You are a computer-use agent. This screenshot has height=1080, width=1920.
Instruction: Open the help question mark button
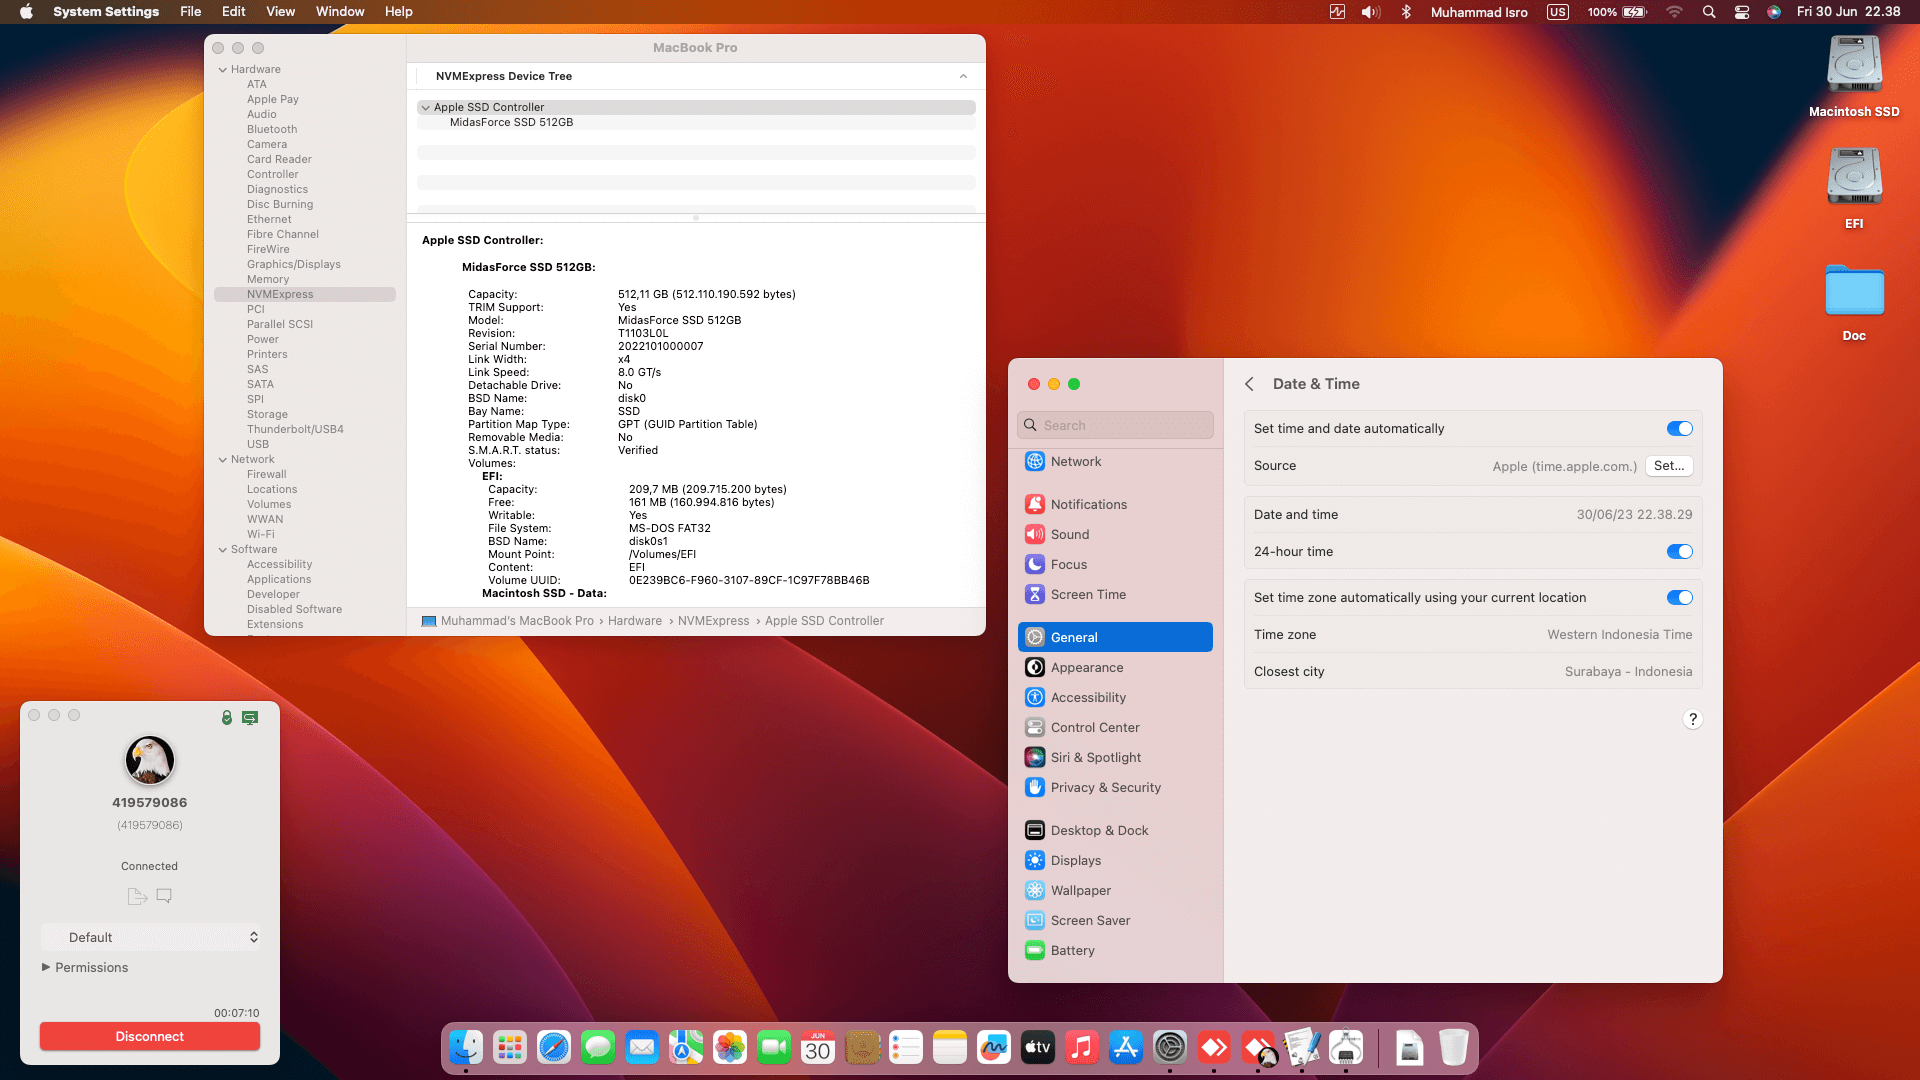point(1692,720)
